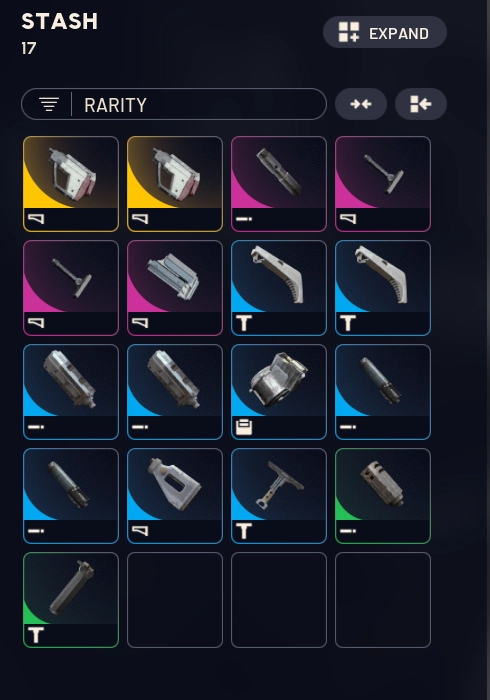Click the sort filter lines icon
The image size is (490, 700).
[49, 104]
